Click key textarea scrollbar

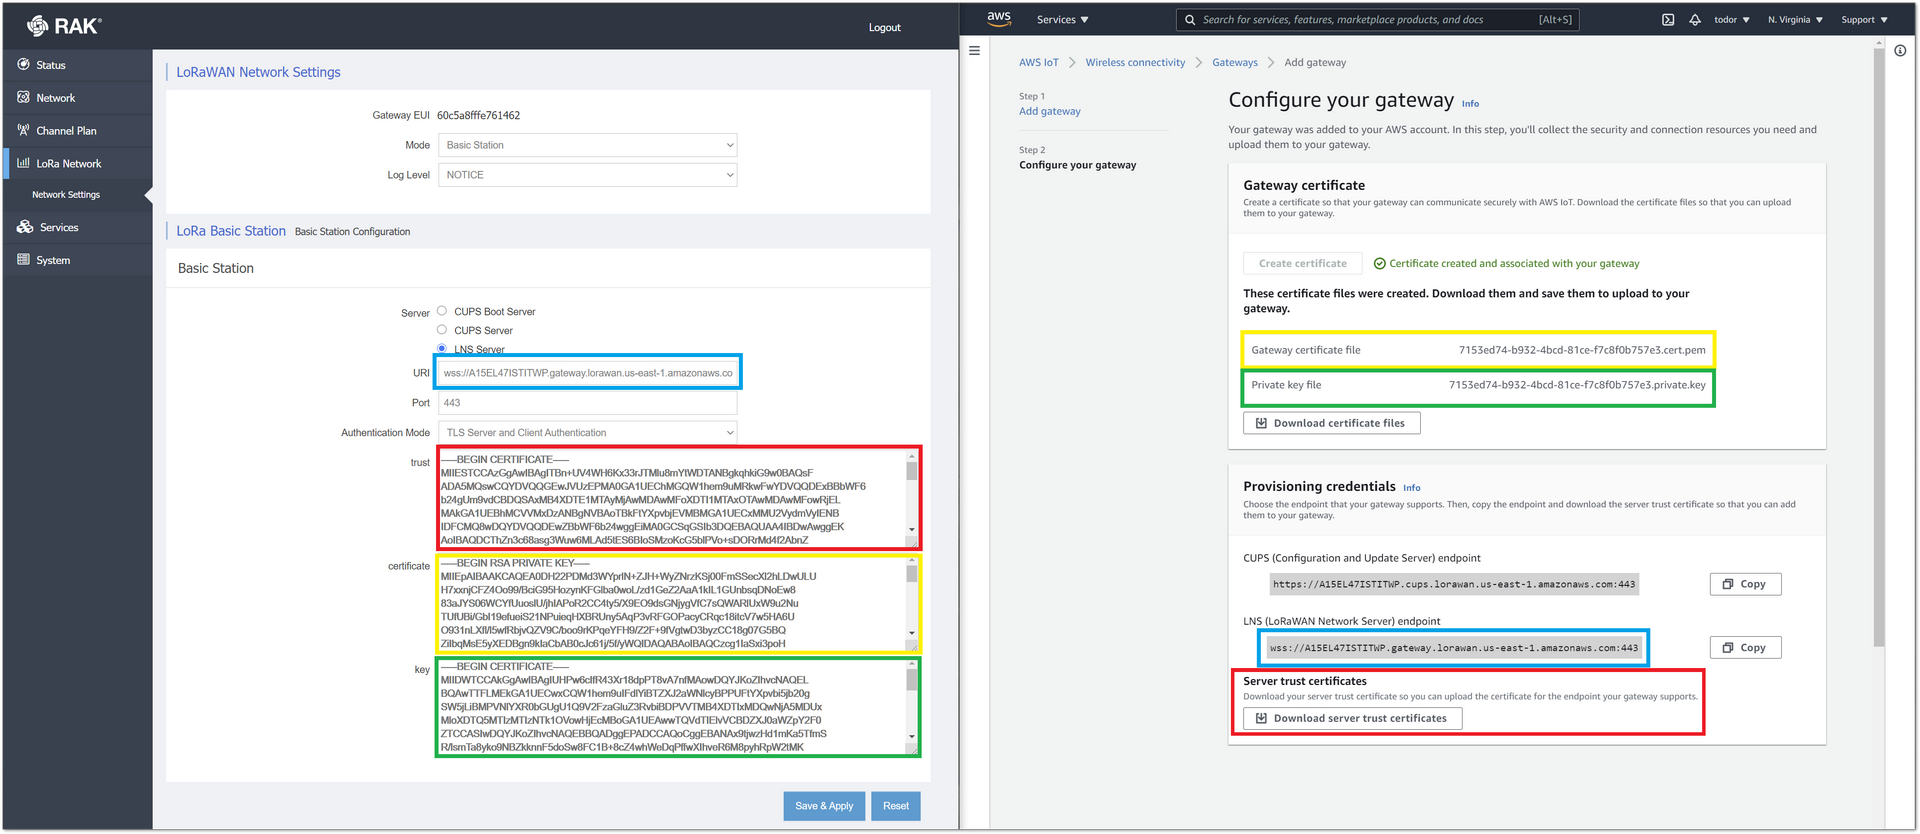point(912,701)
